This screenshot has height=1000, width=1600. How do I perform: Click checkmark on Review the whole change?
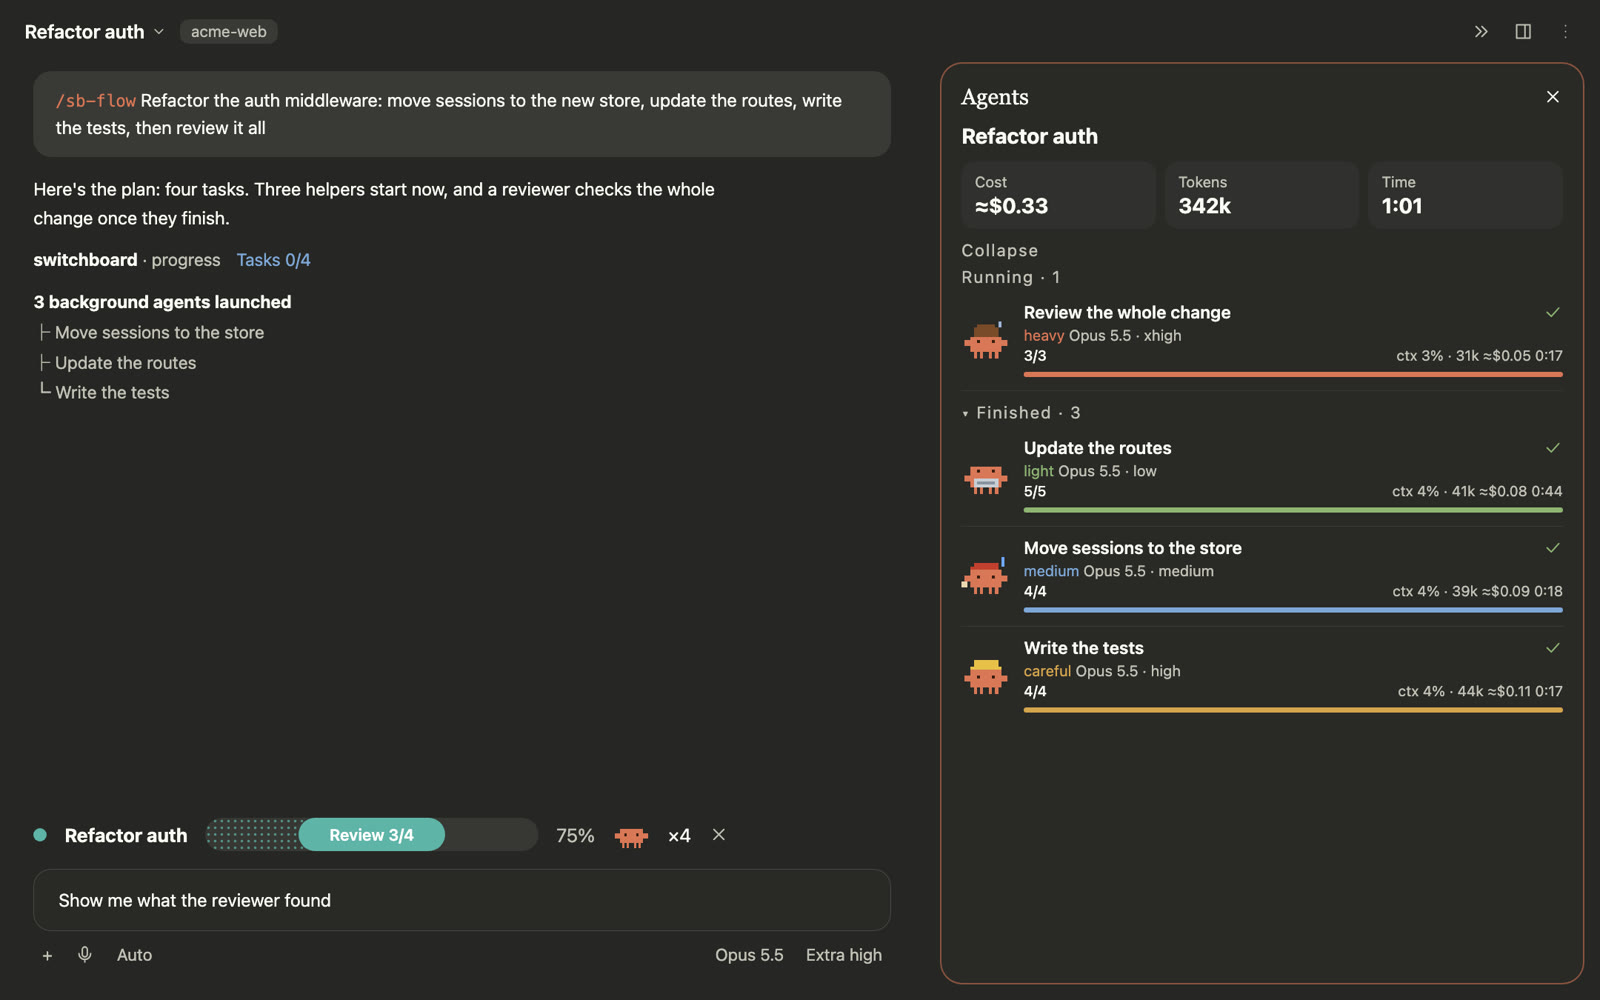coord(1553,312)
